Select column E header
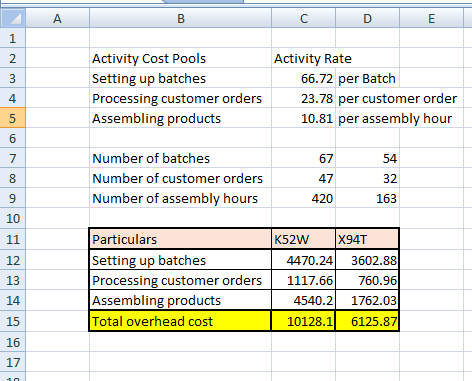This screenshot has height=381, width=472. click(x=431, y=18)
